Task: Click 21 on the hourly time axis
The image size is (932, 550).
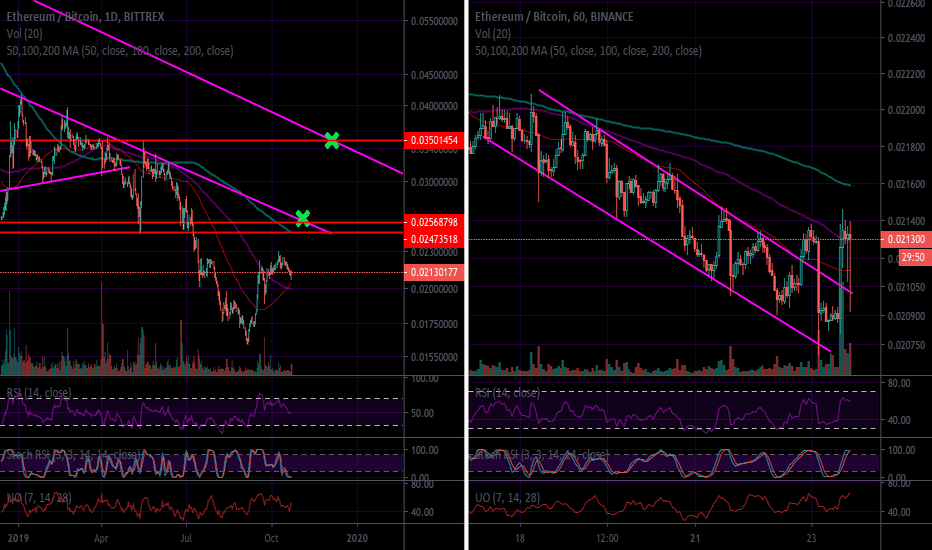Action: point(695,538)
